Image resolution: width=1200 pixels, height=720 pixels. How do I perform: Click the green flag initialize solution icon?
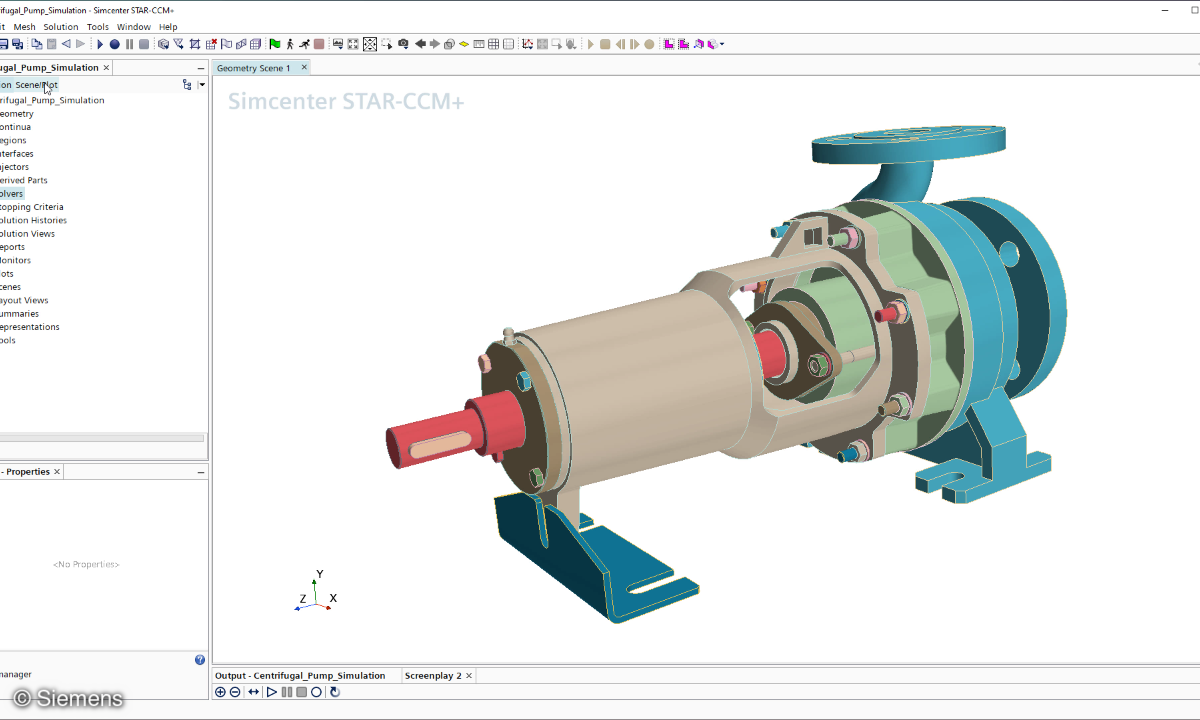click(275, 44)
